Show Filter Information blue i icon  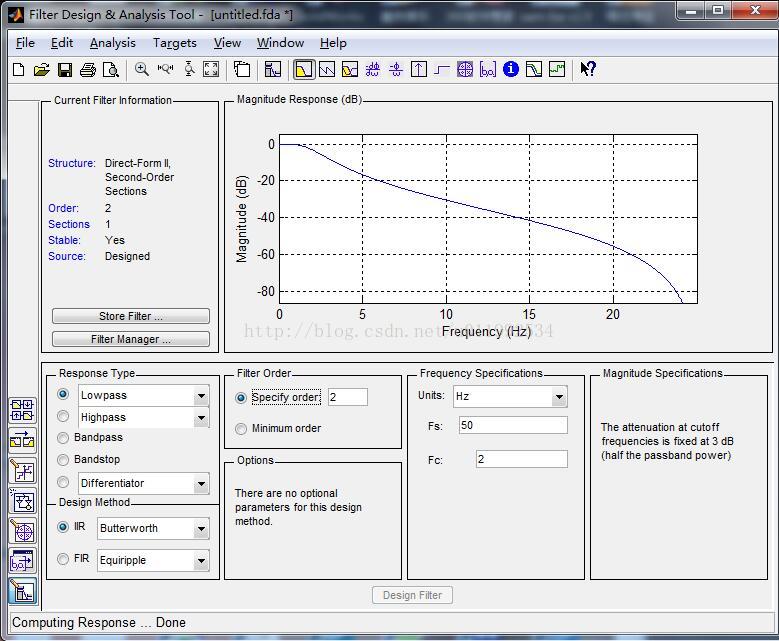point(511,69)
